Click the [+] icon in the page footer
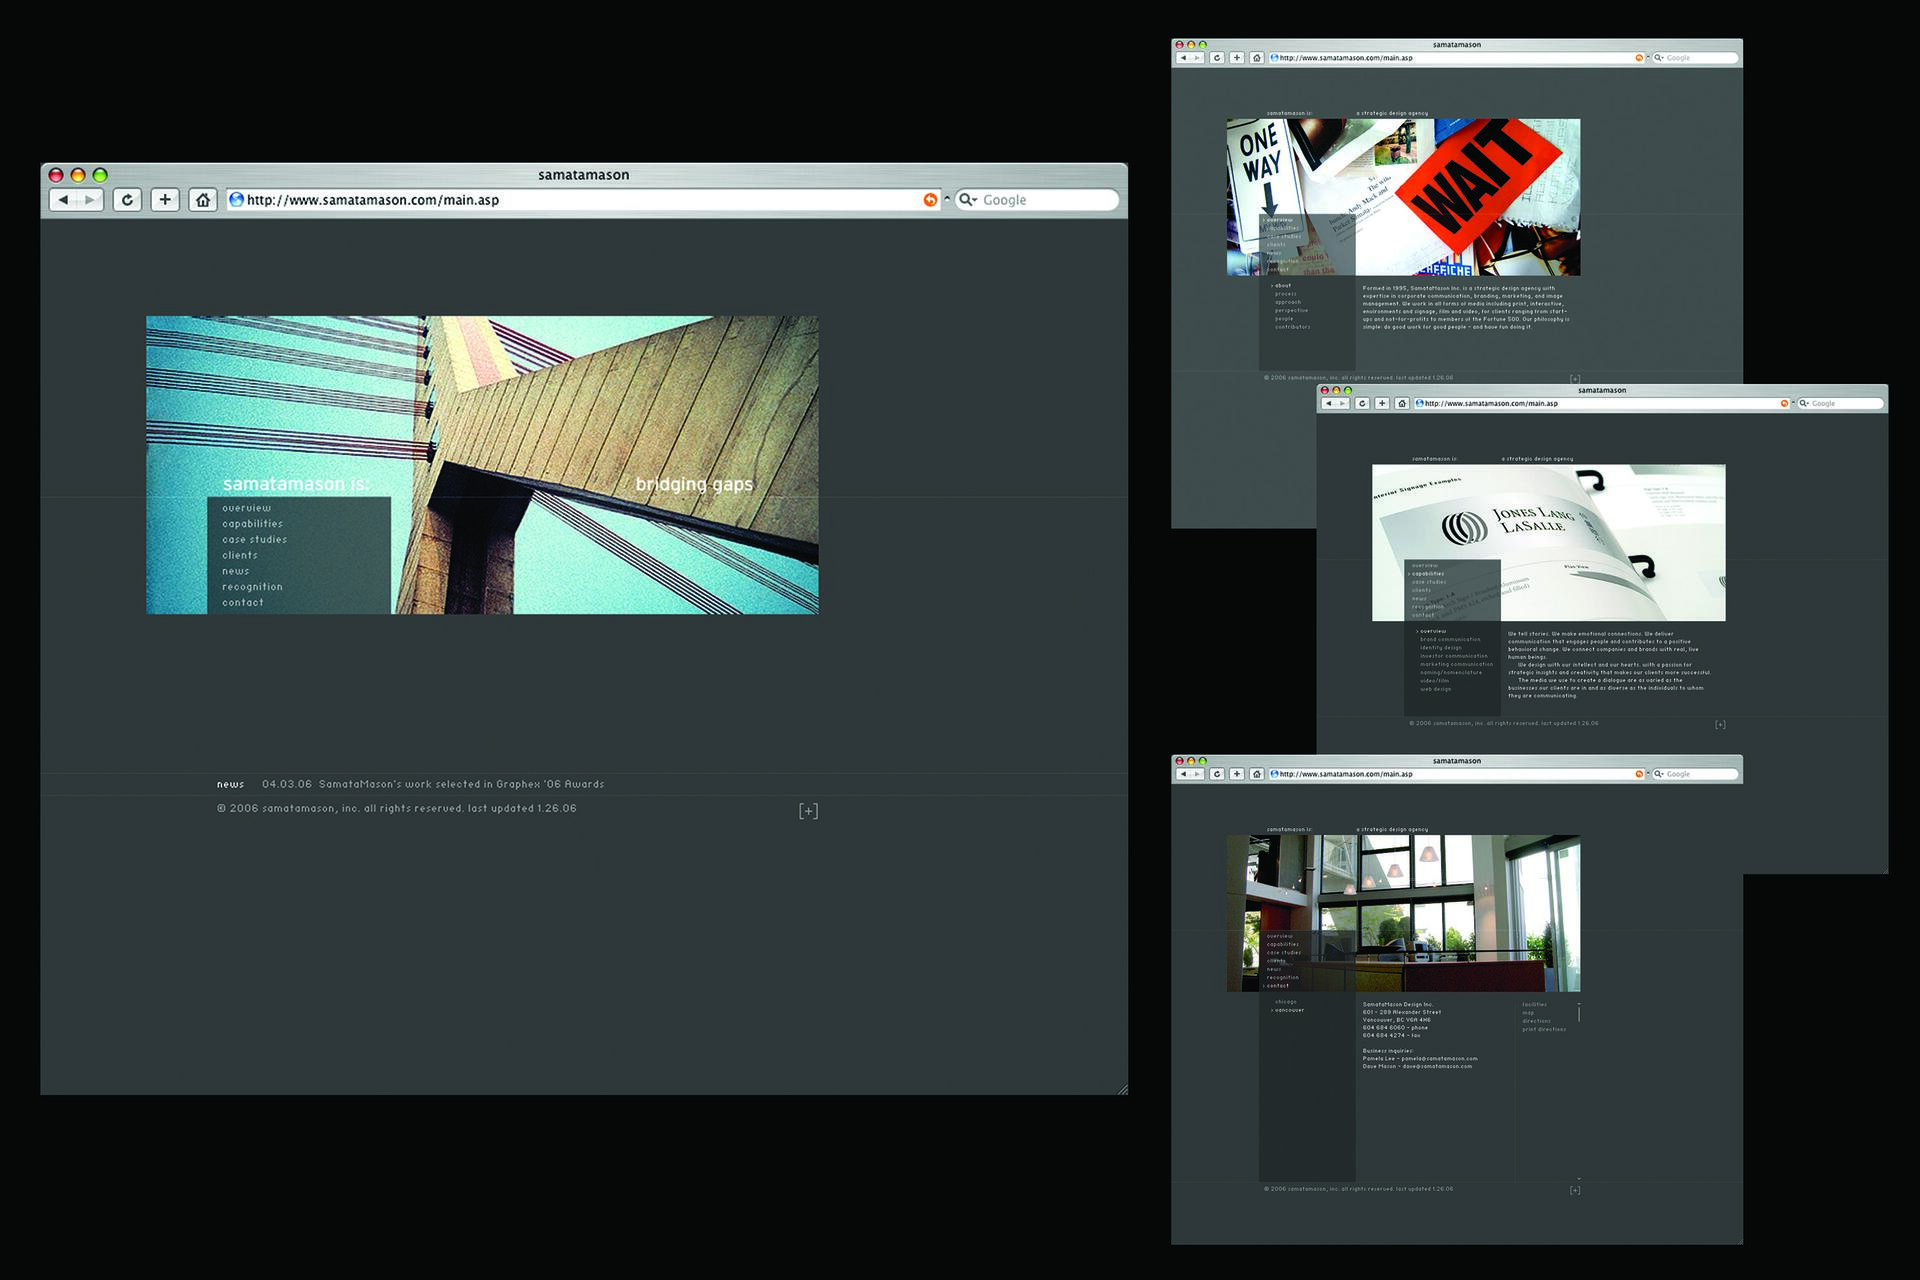 (x=808, y=810)
